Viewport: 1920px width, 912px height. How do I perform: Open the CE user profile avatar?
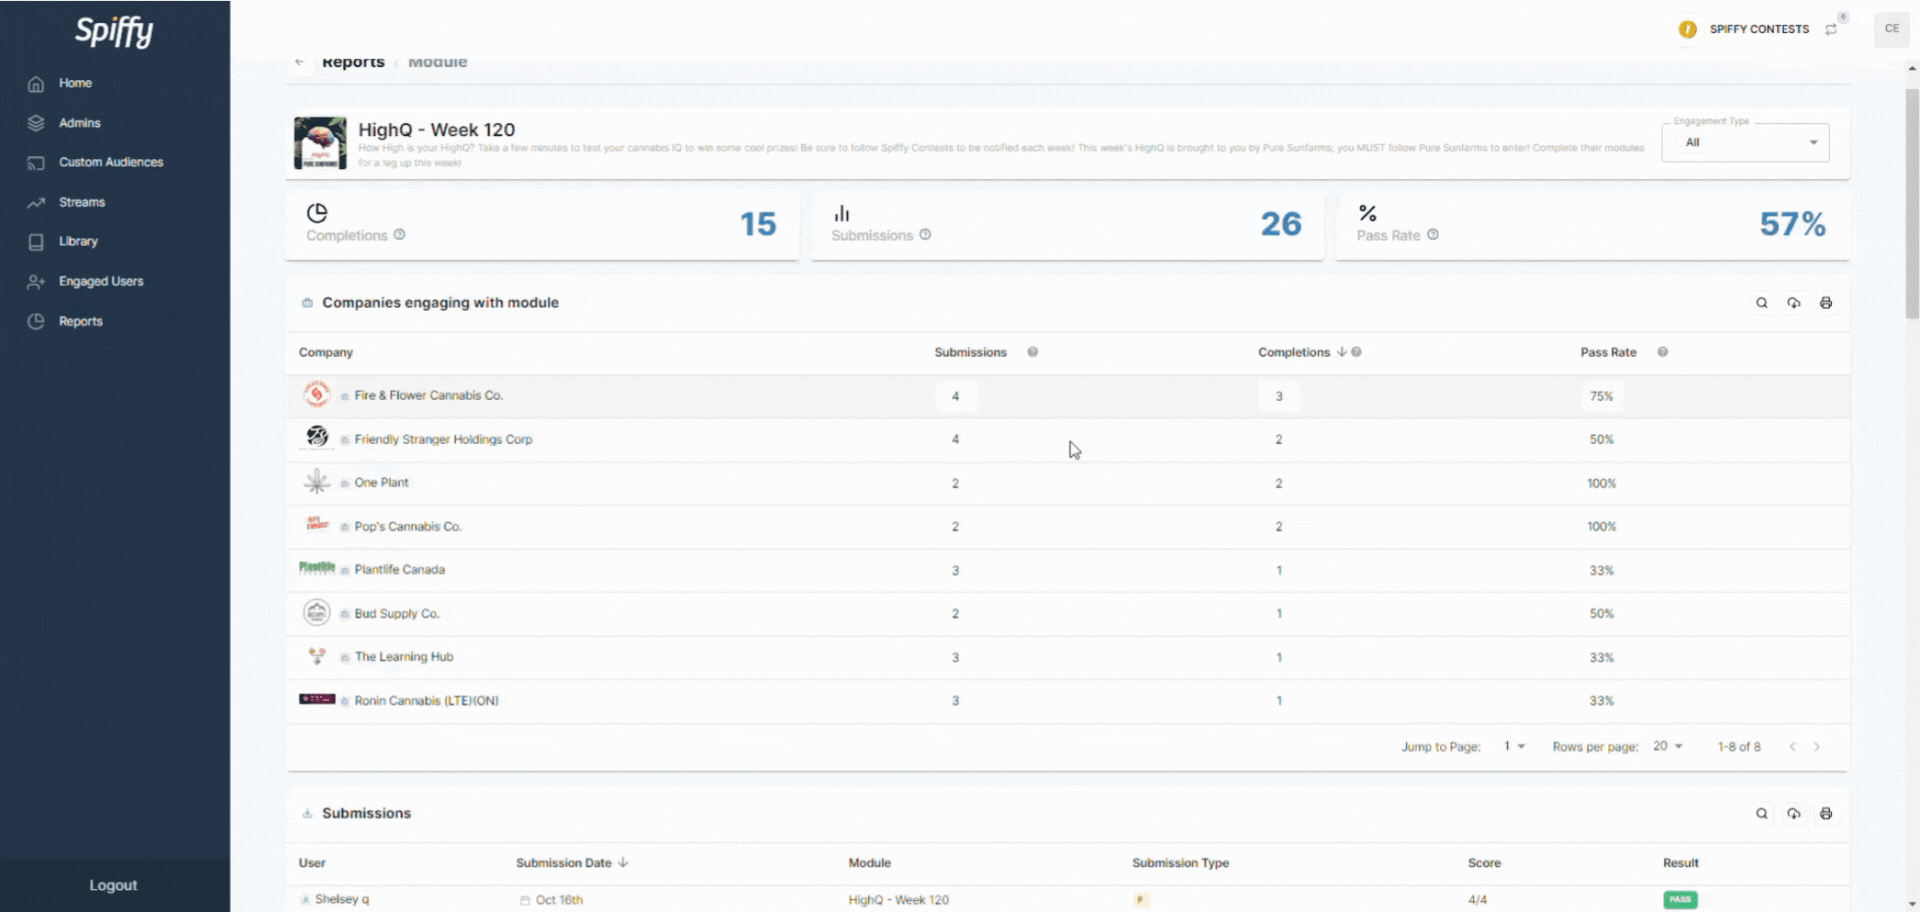(x=1891, y=29)
